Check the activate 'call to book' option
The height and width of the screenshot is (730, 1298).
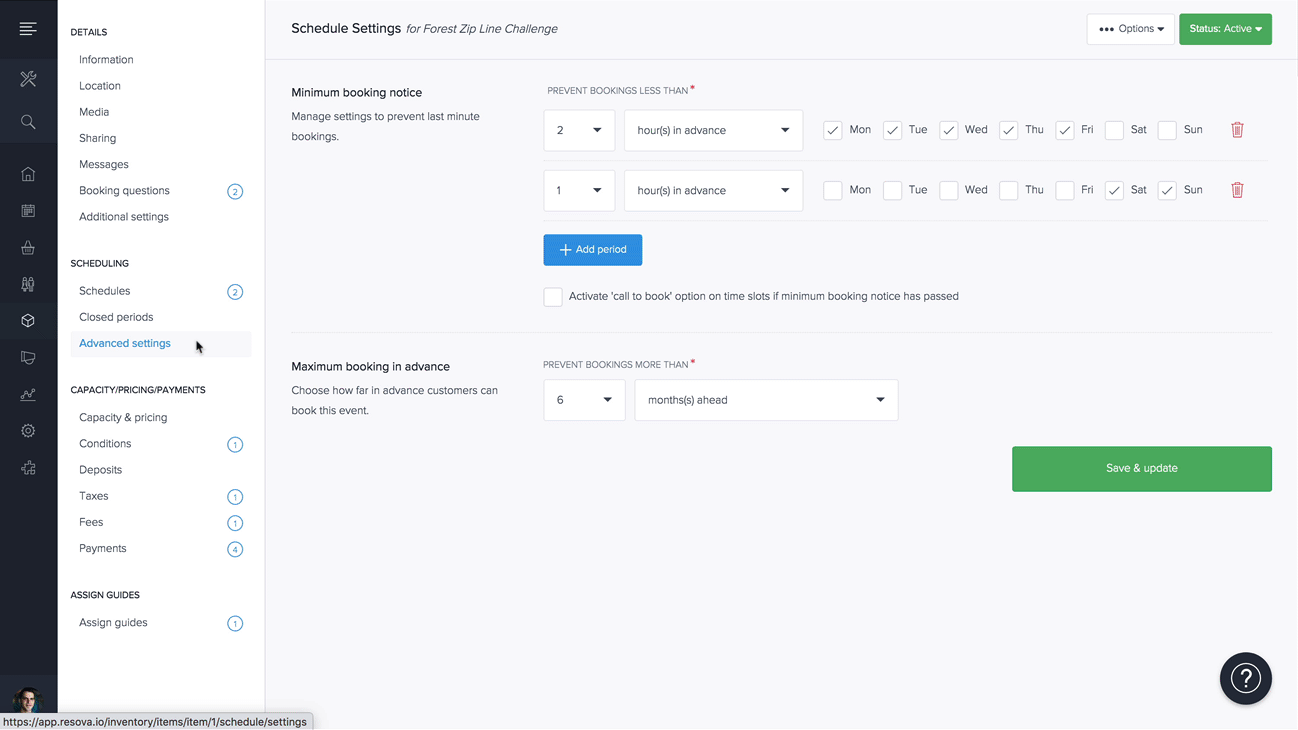[x=552, y=296]
